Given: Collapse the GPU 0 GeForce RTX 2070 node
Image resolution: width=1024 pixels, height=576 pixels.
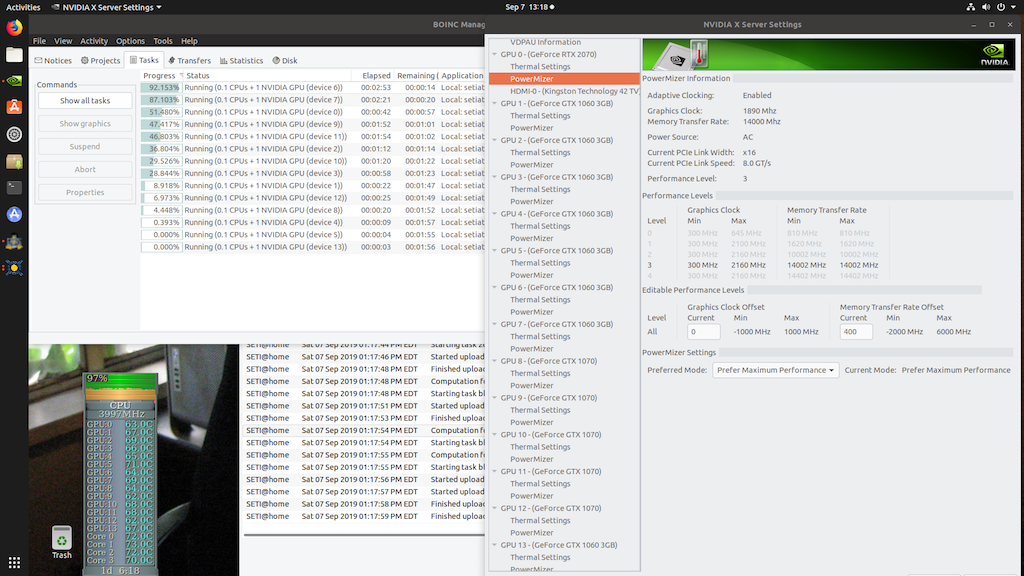Looking at the screenshot, I should 495,55.
